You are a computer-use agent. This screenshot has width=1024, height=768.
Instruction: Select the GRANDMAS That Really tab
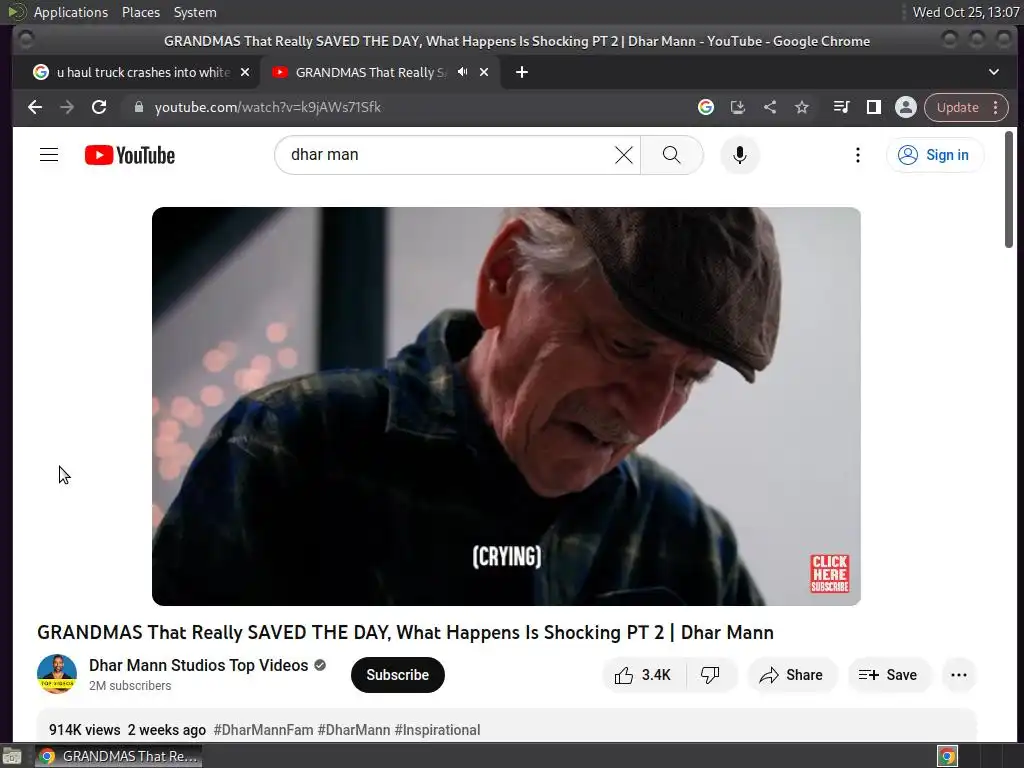(372, 72)
